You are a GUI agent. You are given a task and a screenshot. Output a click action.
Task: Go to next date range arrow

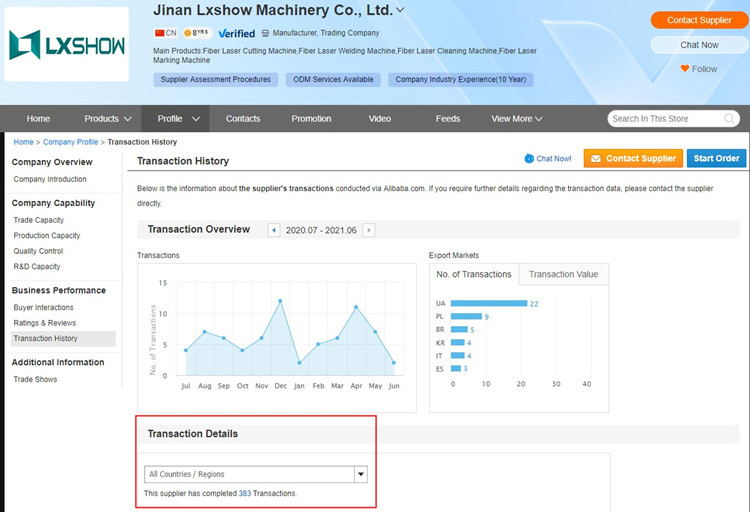pyautogui.click(x=369, y=230)
